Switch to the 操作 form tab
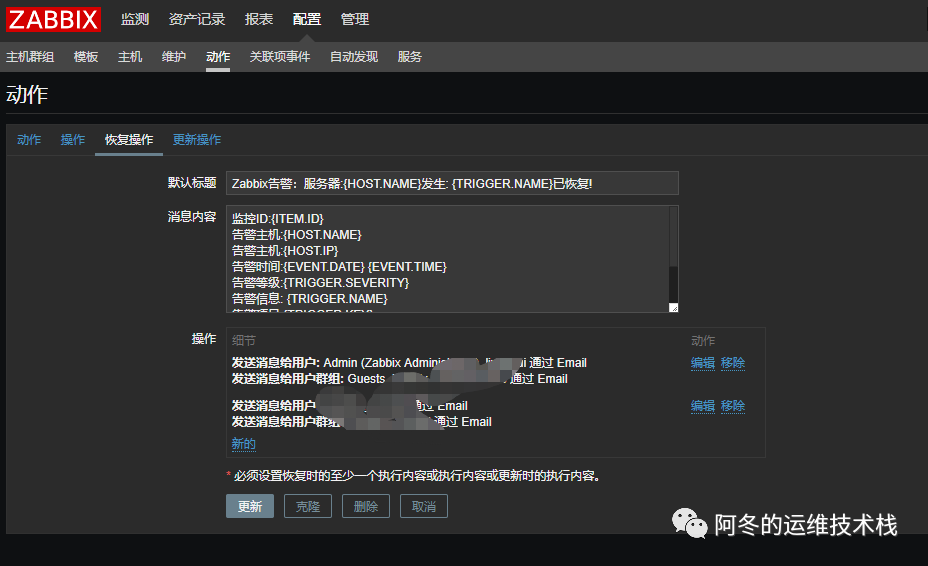 pos(73,140)
